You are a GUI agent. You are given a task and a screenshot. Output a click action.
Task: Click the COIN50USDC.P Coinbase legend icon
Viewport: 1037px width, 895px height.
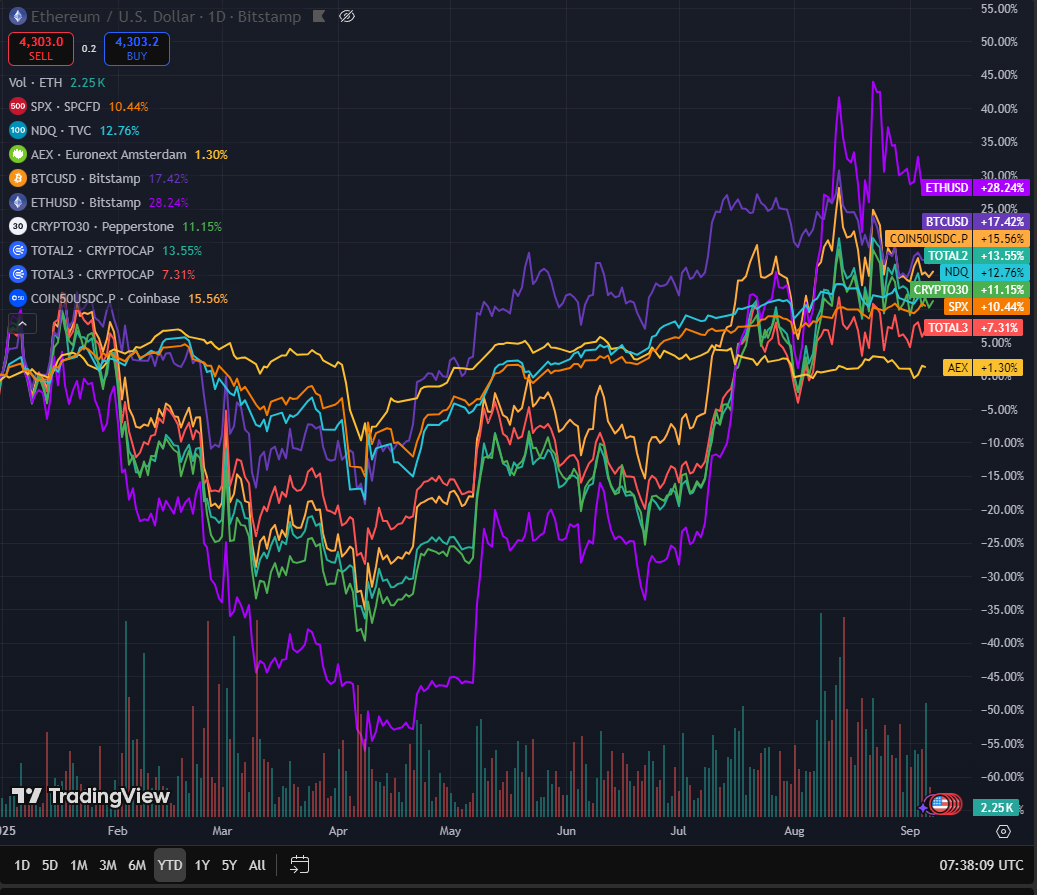tap(18, 298)
